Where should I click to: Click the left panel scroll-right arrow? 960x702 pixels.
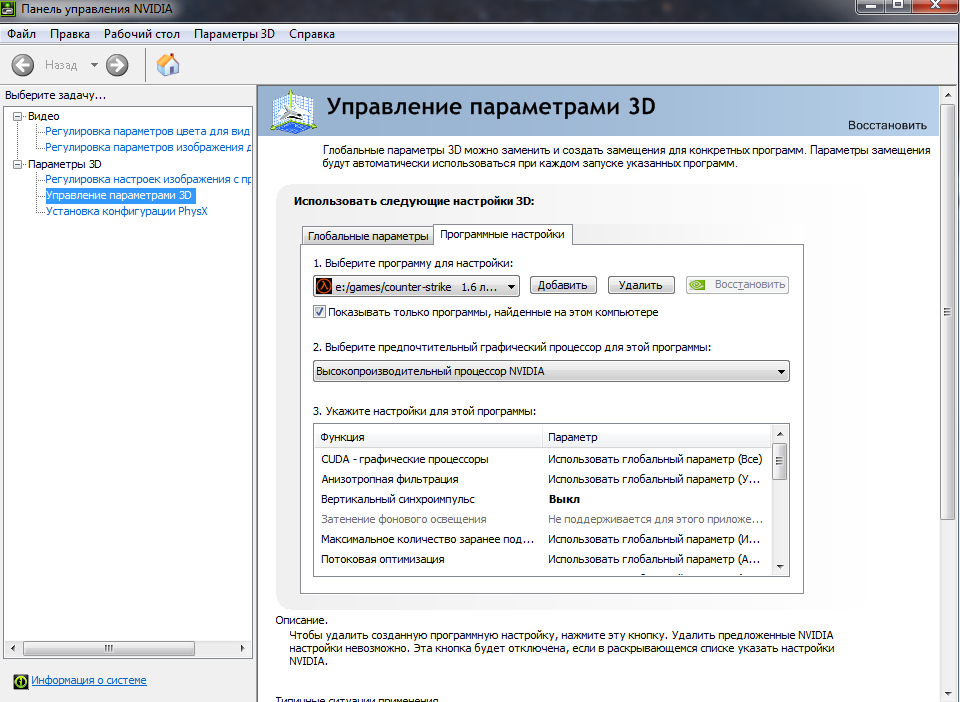[242, 648]
